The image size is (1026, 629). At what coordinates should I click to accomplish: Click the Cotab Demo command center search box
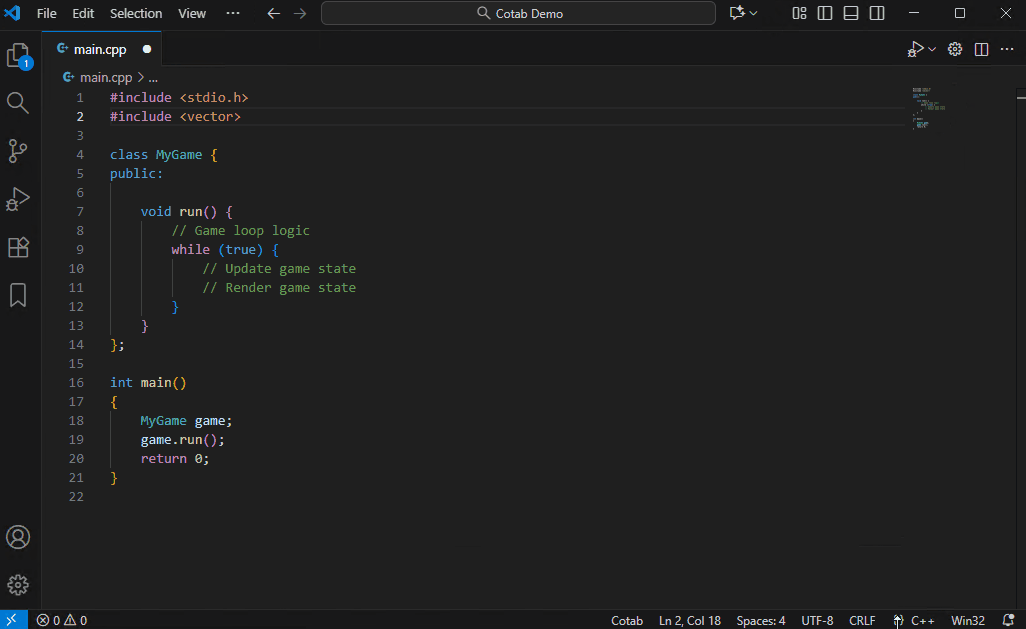click(x=518, y=13)
